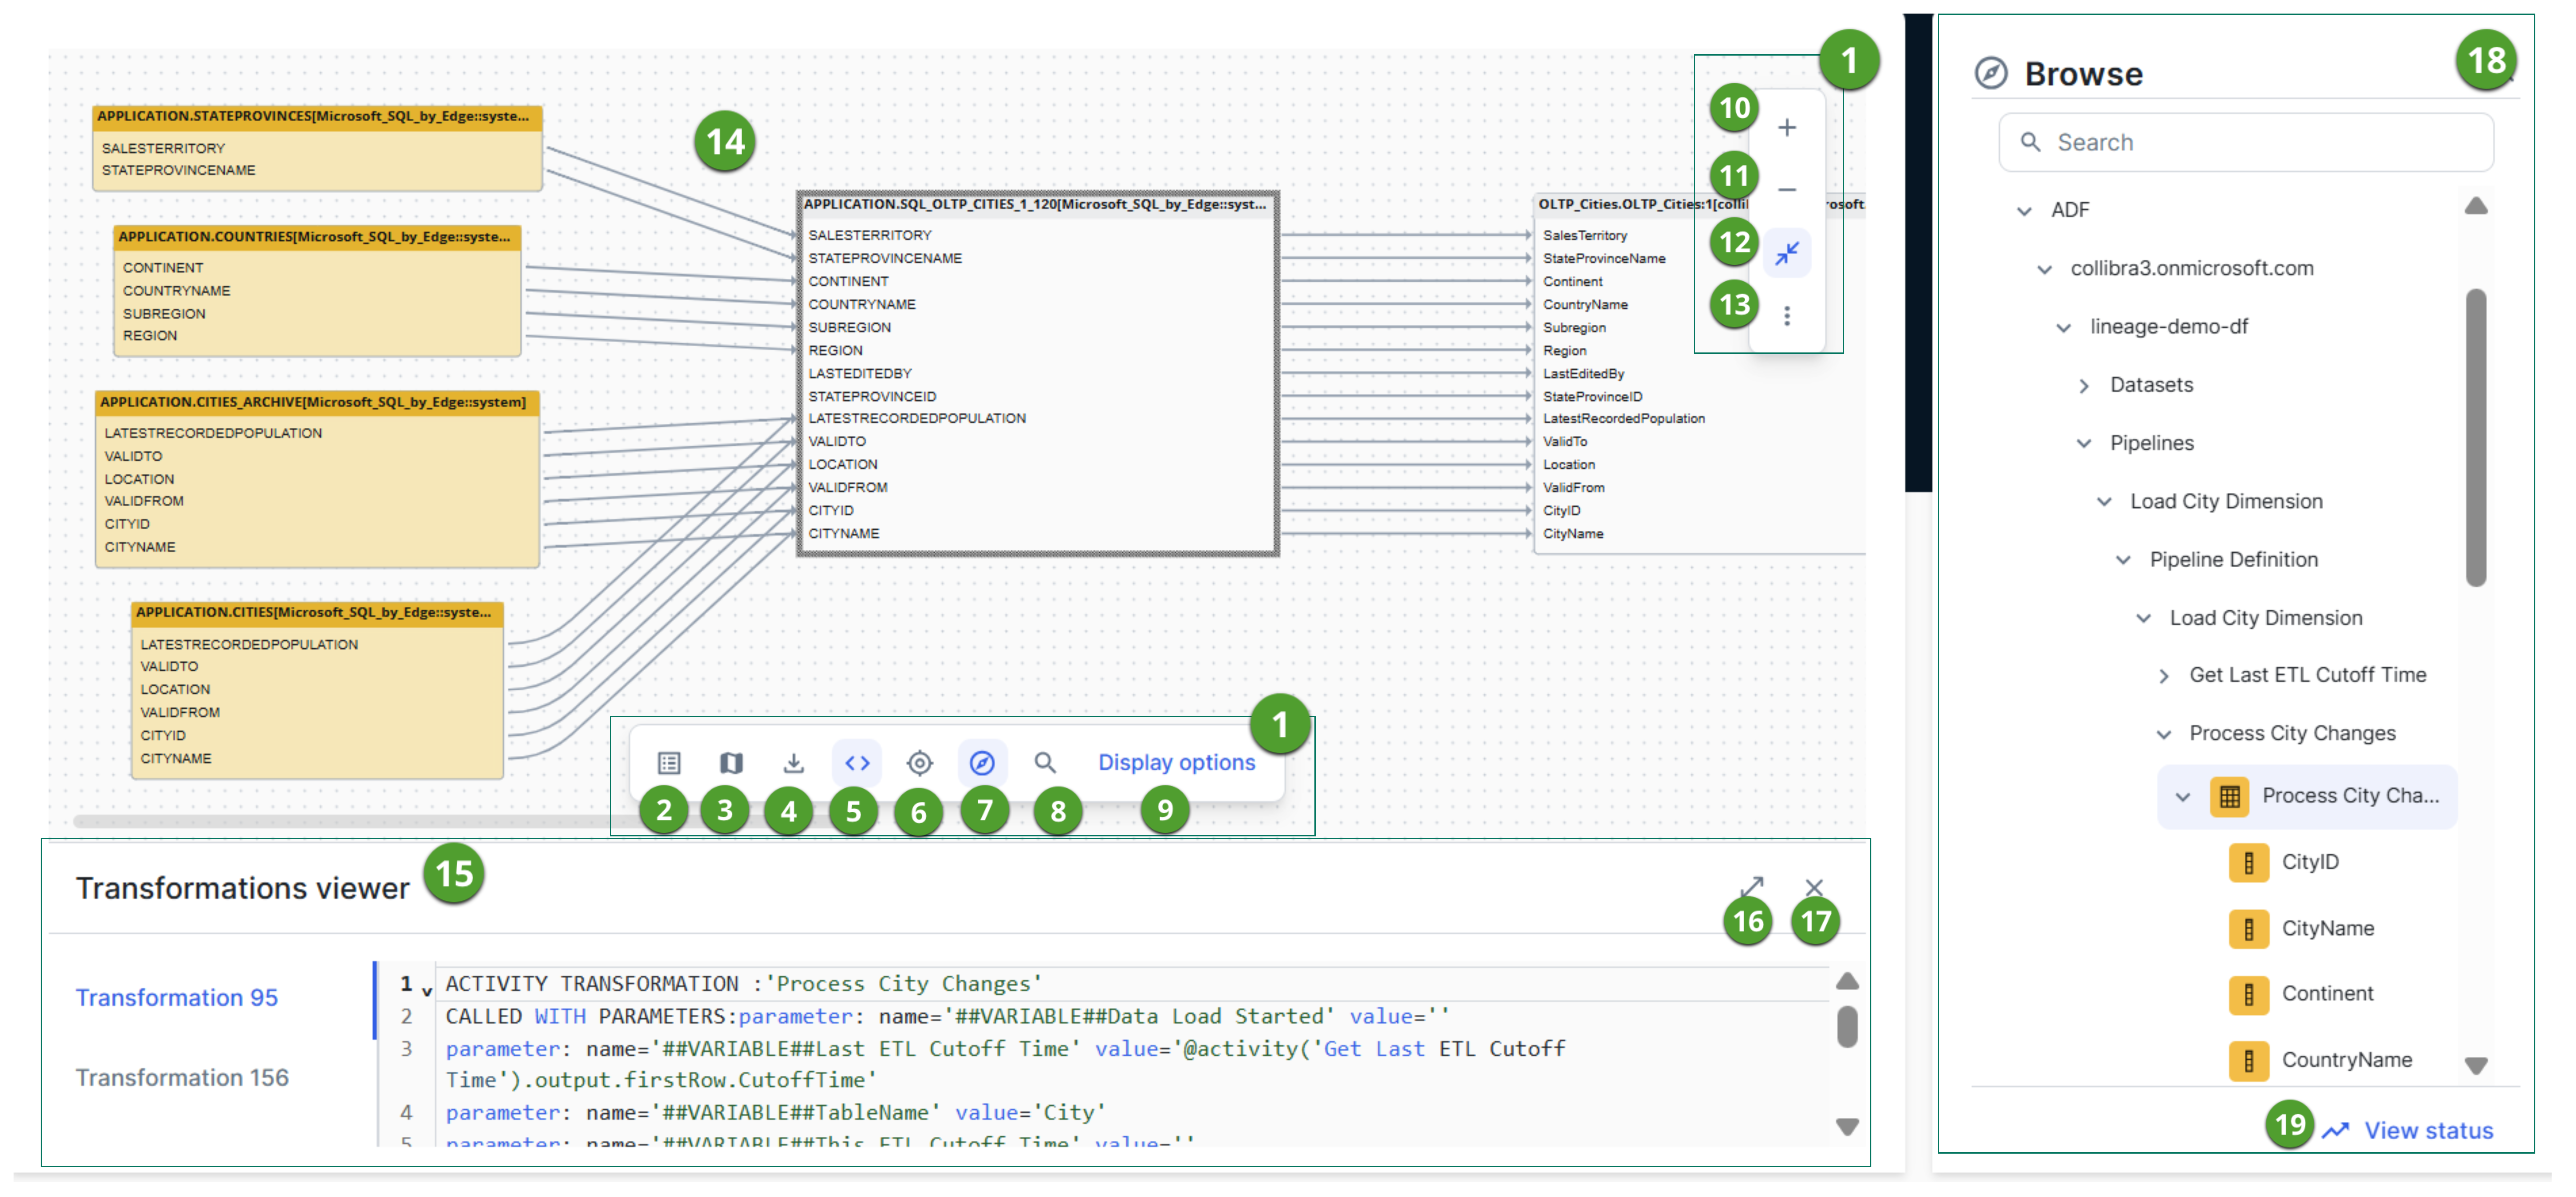The height and width of the screenshot is (1197, 2576).
Task: Click the legend list icon in toolbar
Action: (x=669, y=763)
